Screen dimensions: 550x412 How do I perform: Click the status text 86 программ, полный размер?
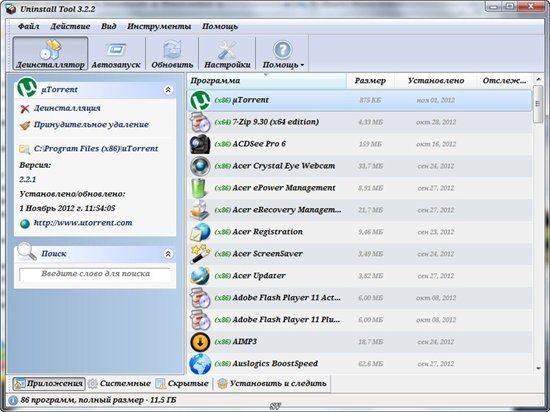point(98,400)
